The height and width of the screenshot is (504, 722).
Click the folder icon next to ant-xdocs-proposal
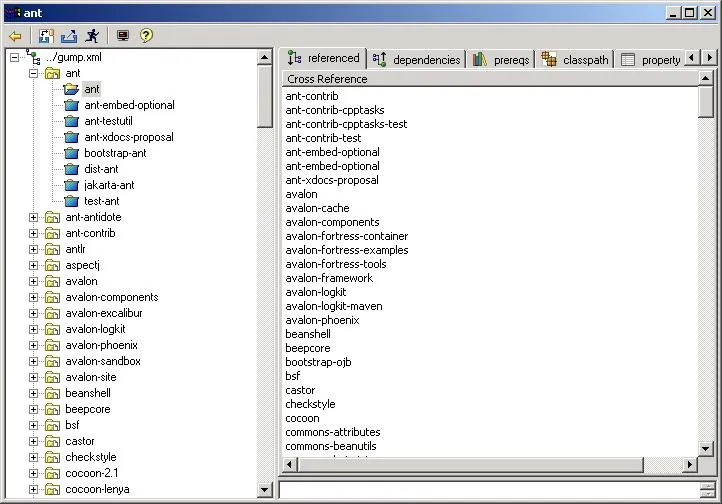[x=71, y=137]
